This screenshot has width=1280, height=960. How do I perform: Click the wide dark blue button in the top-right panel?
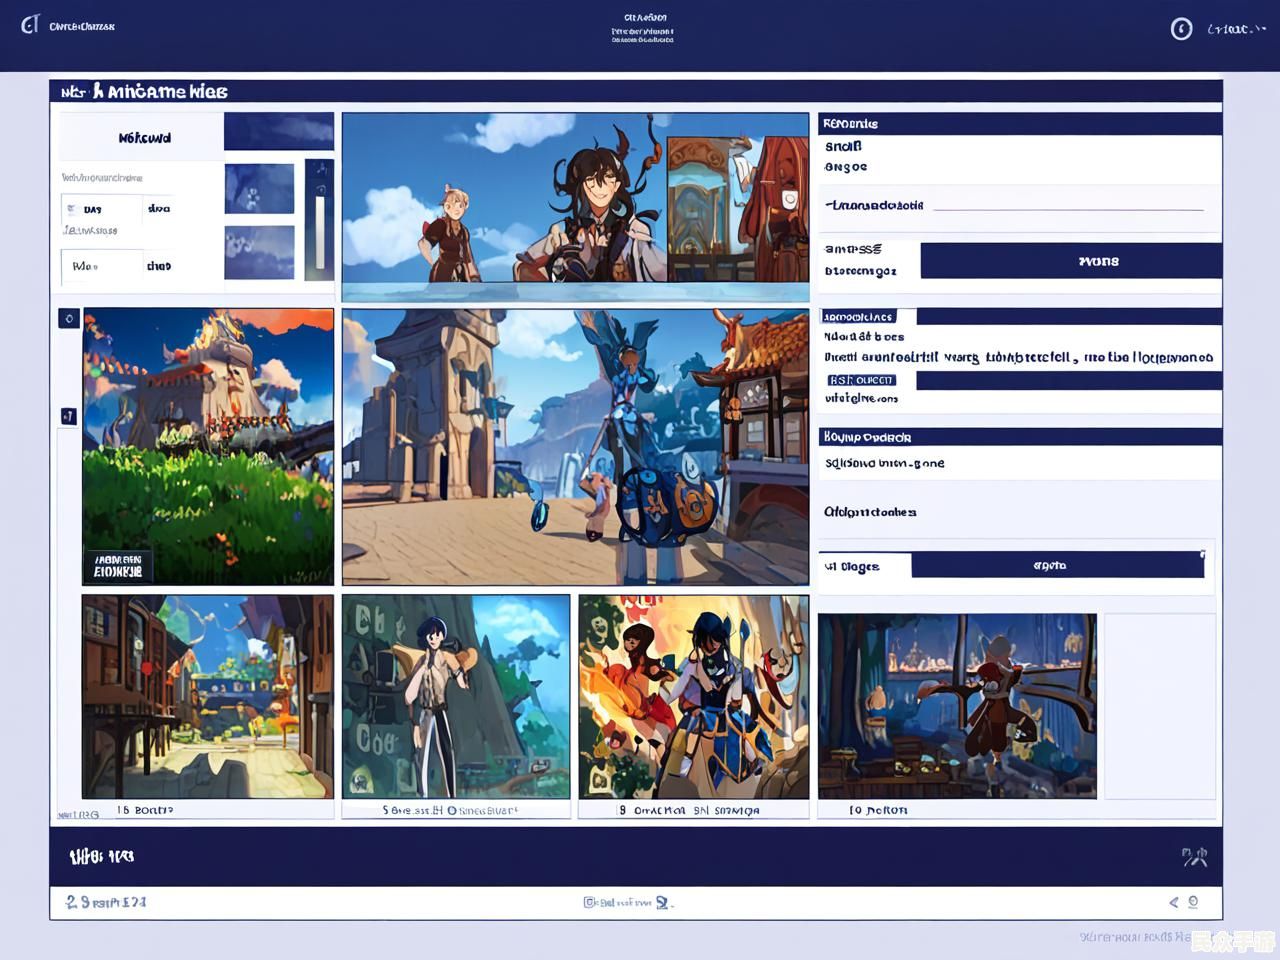(1070, 261)
